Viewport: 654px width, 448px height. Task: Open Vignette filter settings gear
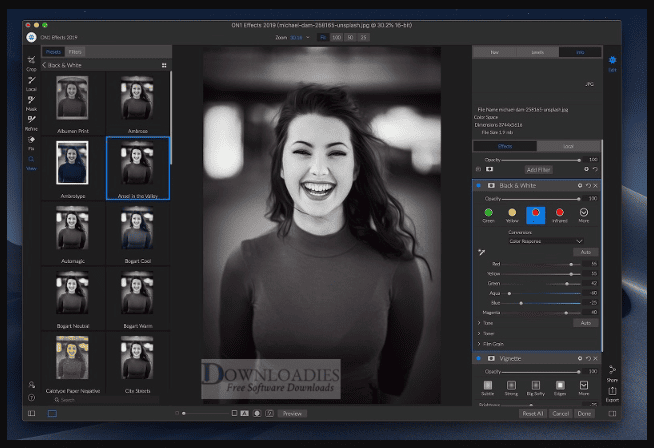point(580,358)
